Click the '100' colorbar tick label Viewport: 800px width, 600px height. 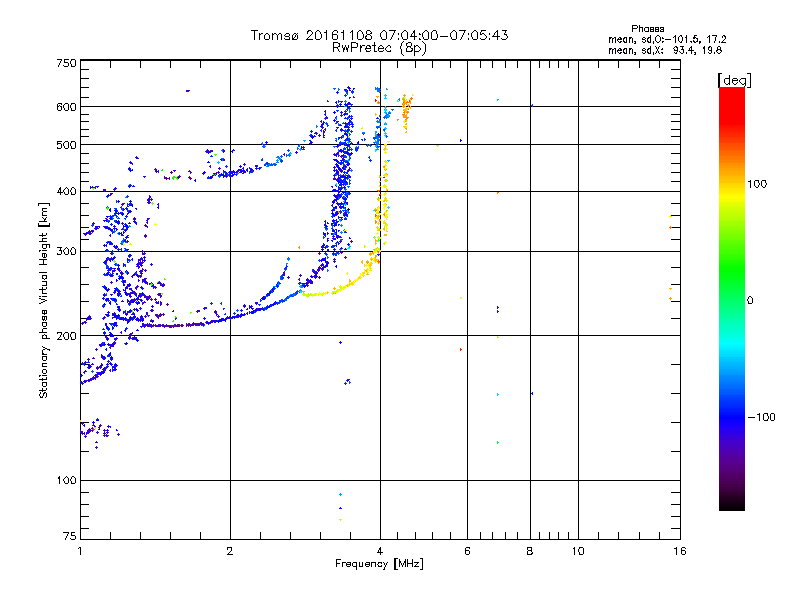757,184
